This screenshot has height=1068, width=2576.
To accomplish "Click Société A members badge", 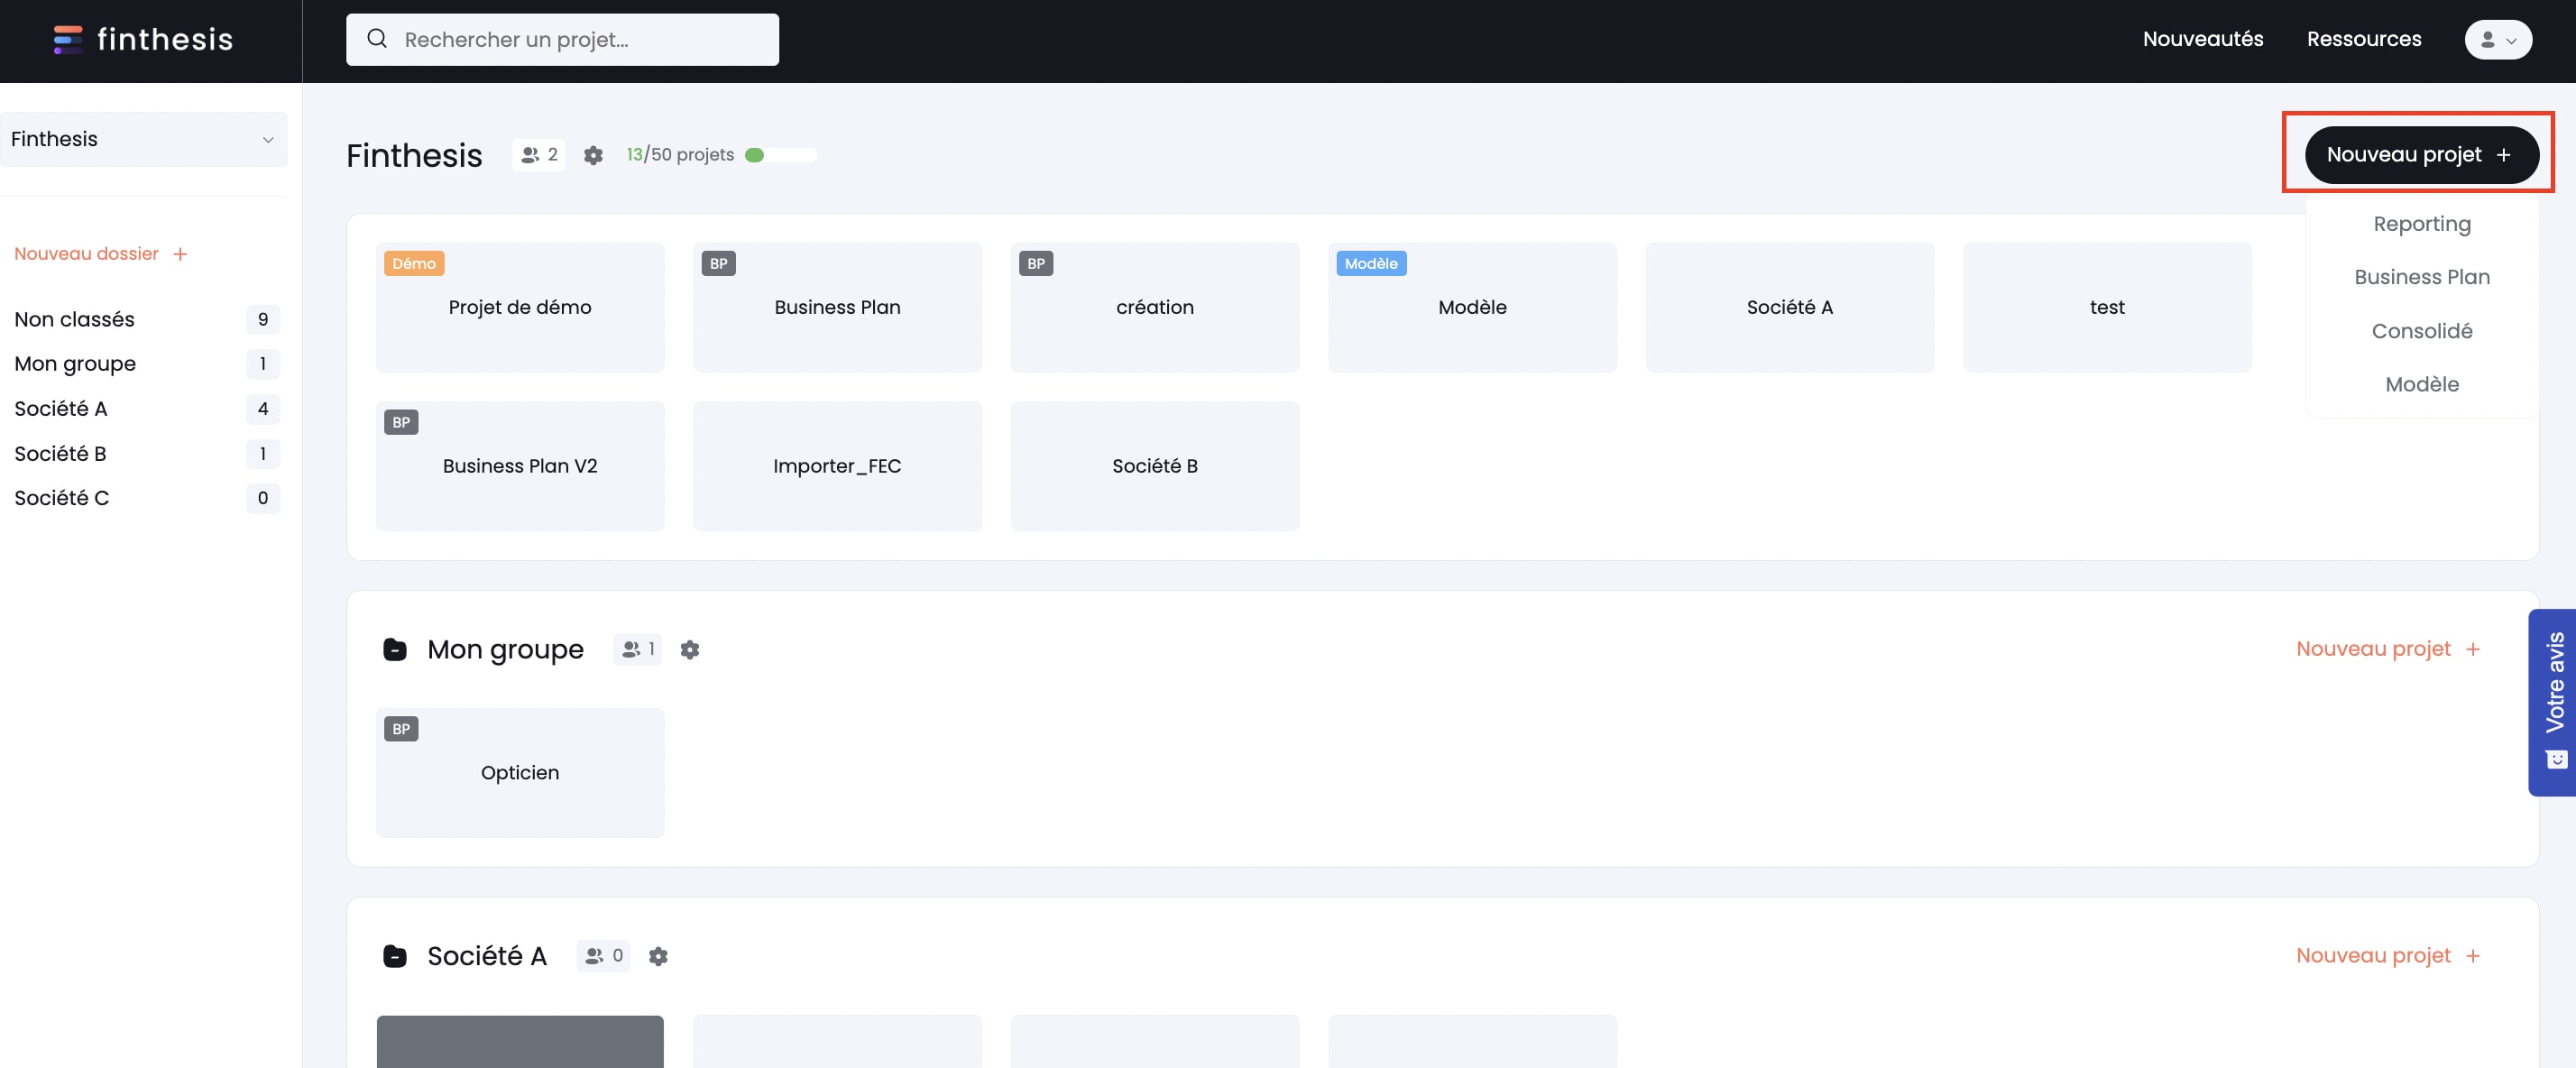I will [603, 956].
